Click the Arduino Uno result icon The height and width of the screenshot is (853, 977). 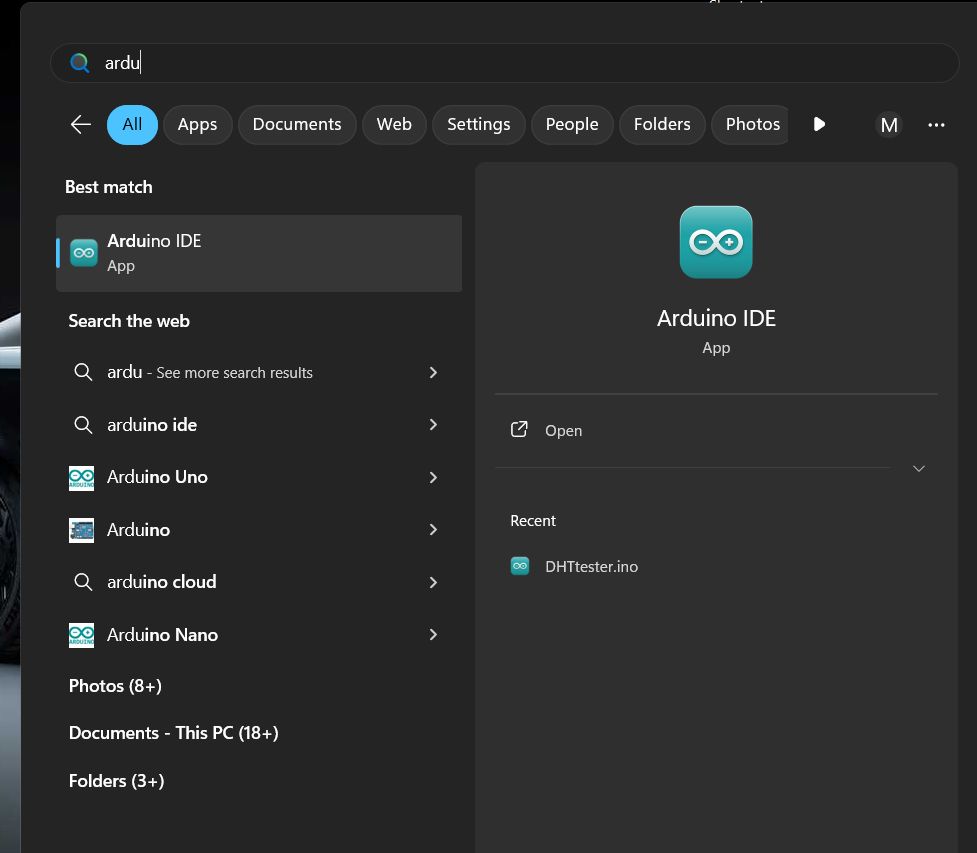pyautogui.click(x=82, y=478)
